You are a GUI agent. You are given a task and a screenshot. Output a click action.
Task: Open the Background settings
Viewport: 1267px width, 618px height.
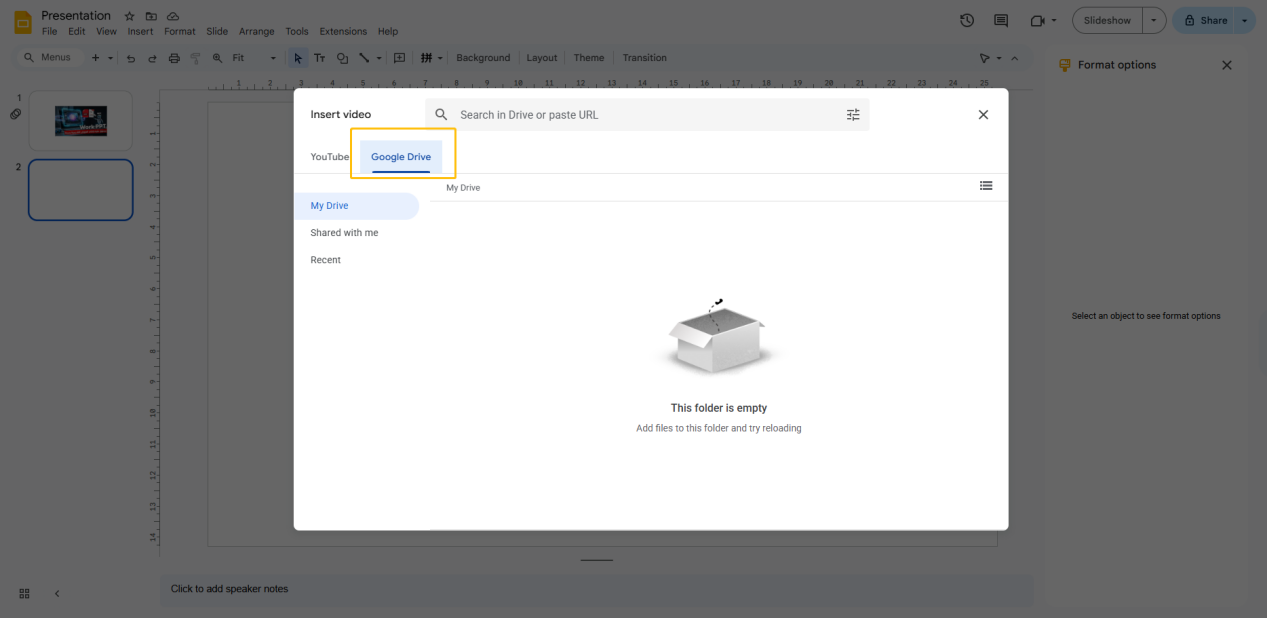[x=483, y=57]
